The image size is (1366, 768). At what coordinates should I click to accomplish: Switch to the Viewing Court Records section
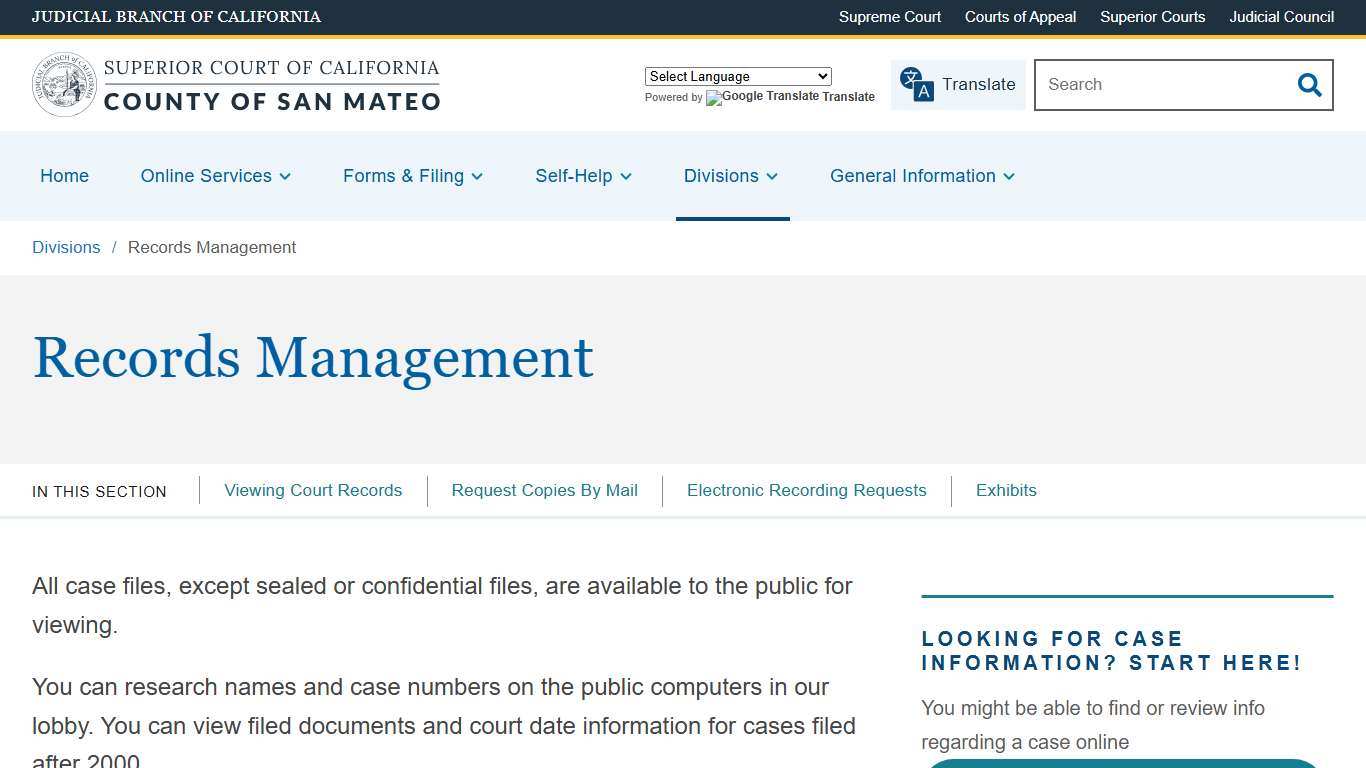tap(313, 490)
